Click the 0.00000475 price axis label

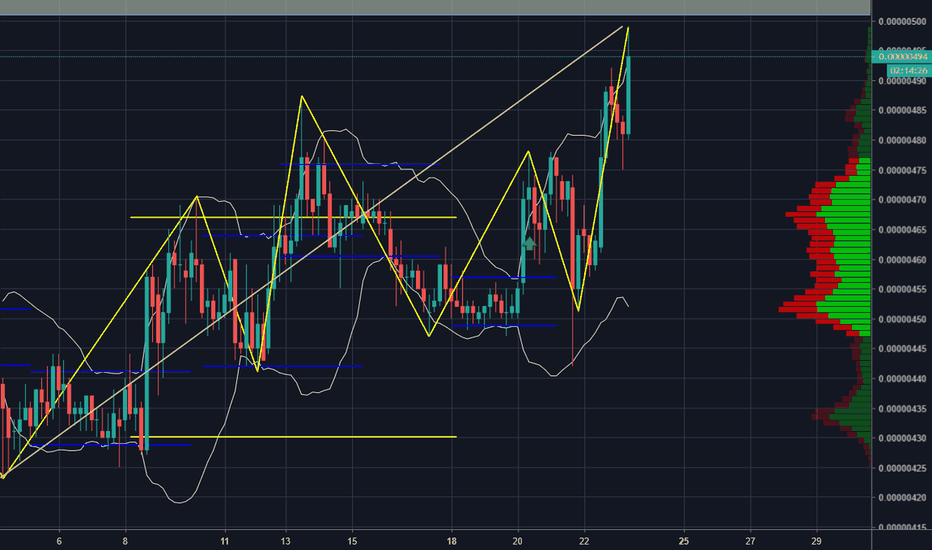902,170
